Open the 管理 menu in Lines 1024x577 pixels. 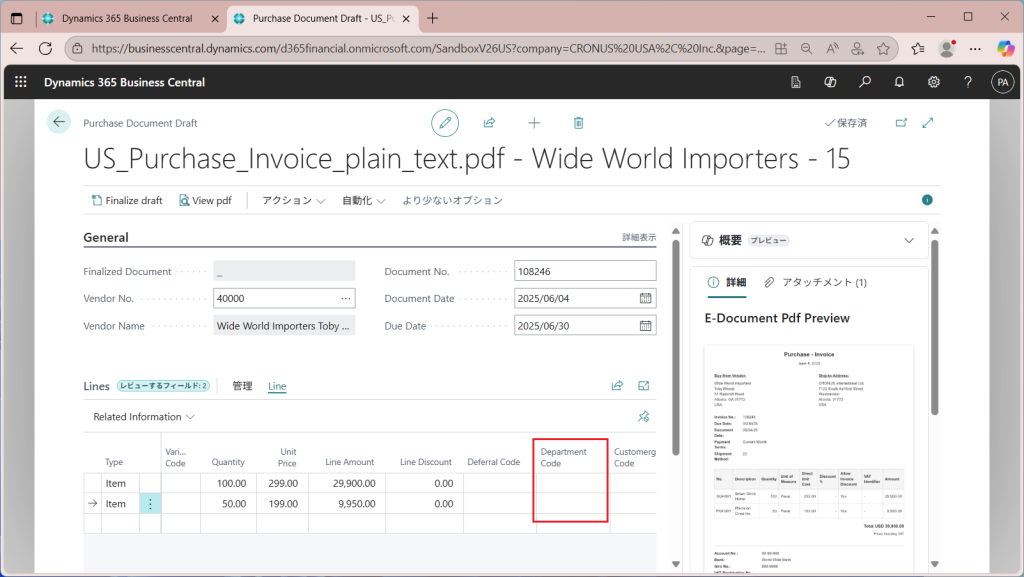(x=242, y=386)
